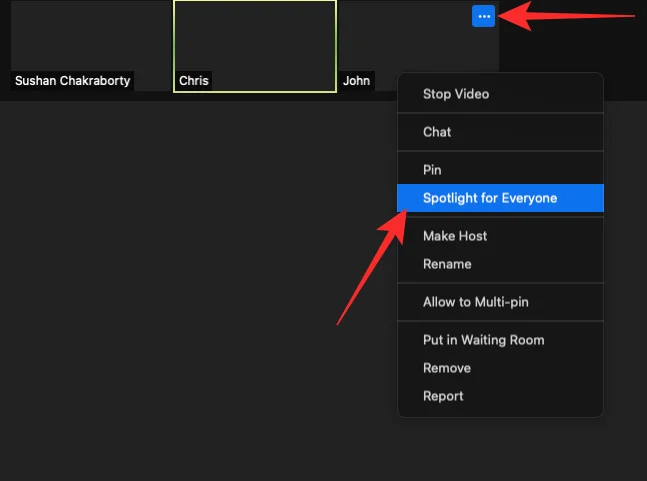Select Put in Waiting Room
This screenshot has width=647, height=481.
[483, 340]
